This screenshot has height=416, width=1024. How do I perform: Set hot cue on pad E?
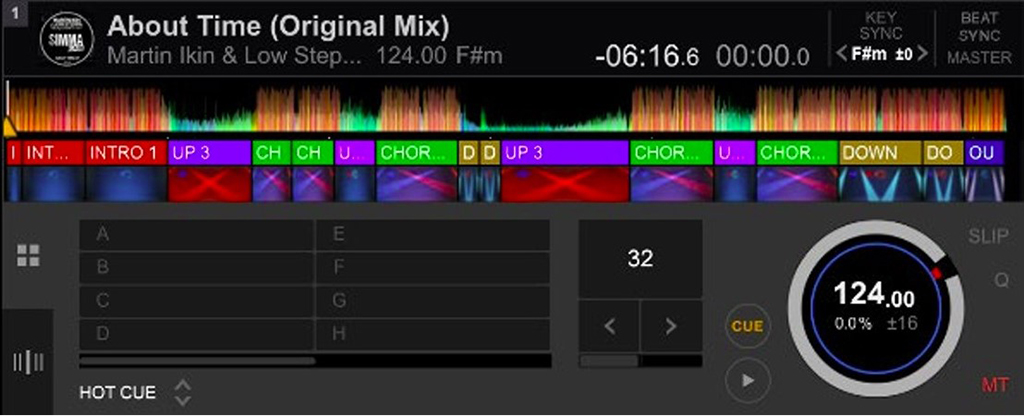[432, 234]
